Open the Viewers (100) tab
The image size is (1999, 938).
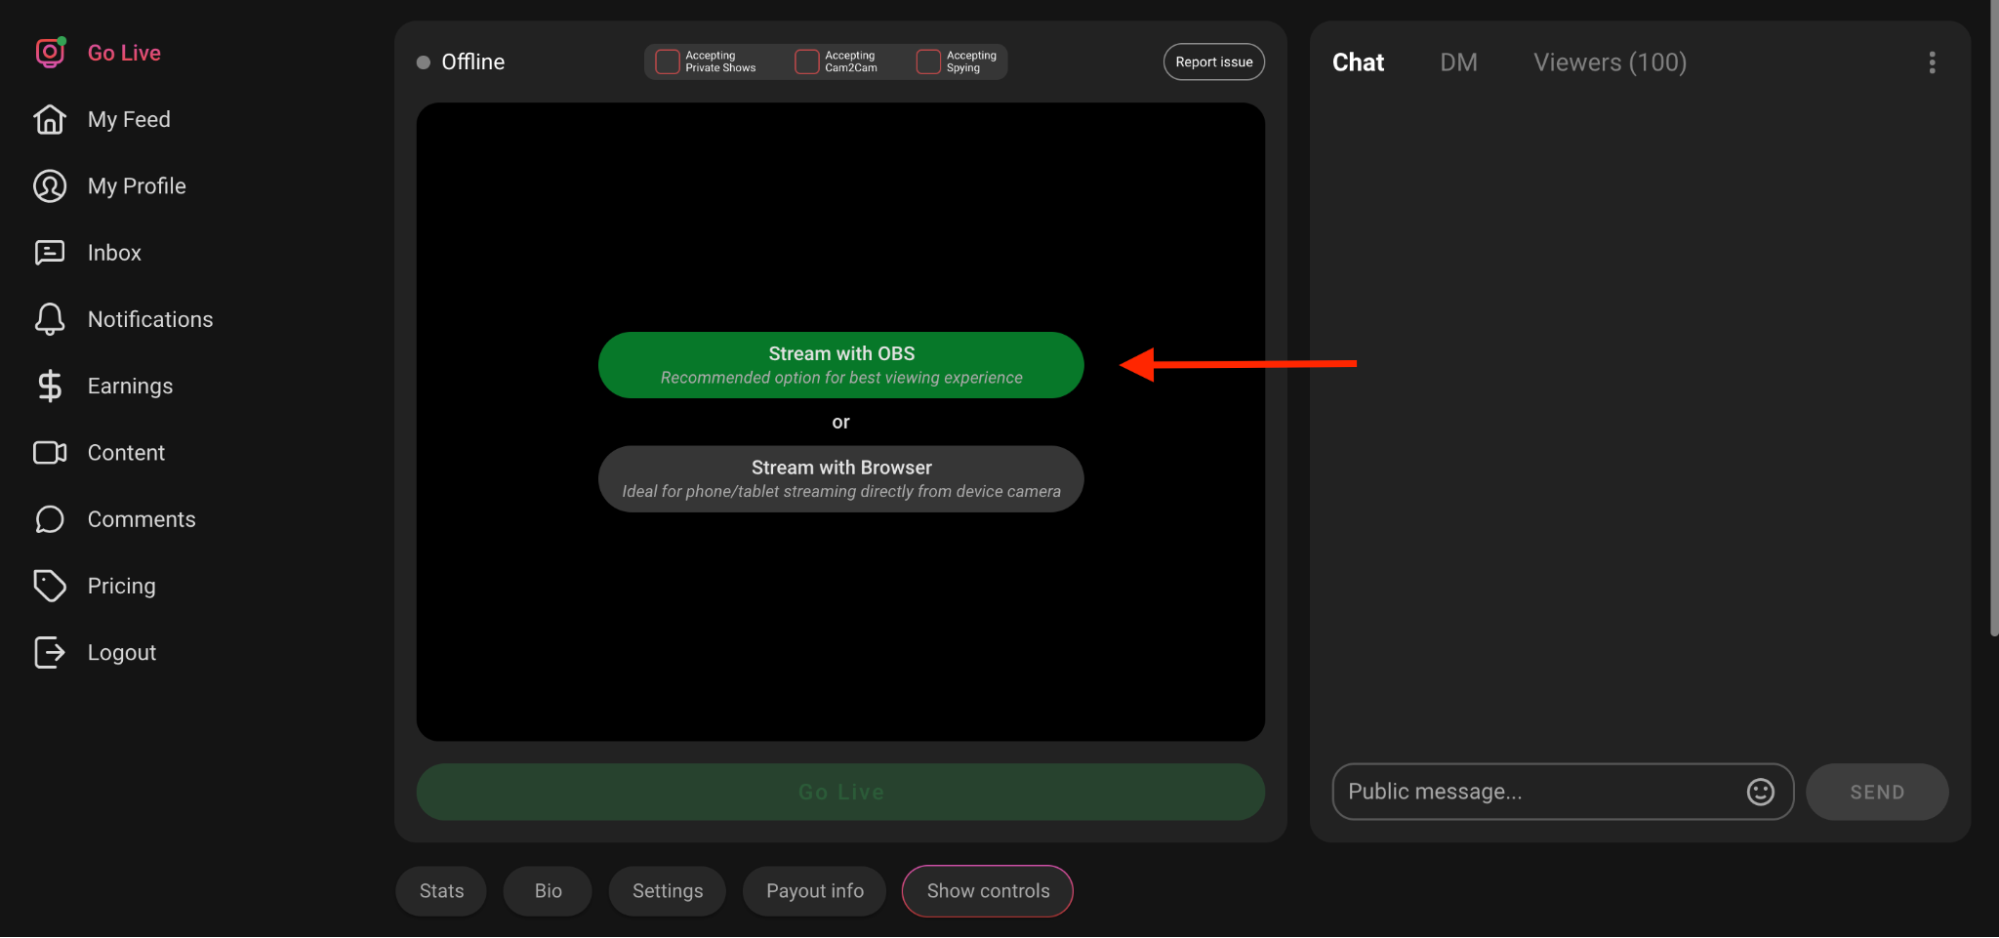(x=1609, y=61)
